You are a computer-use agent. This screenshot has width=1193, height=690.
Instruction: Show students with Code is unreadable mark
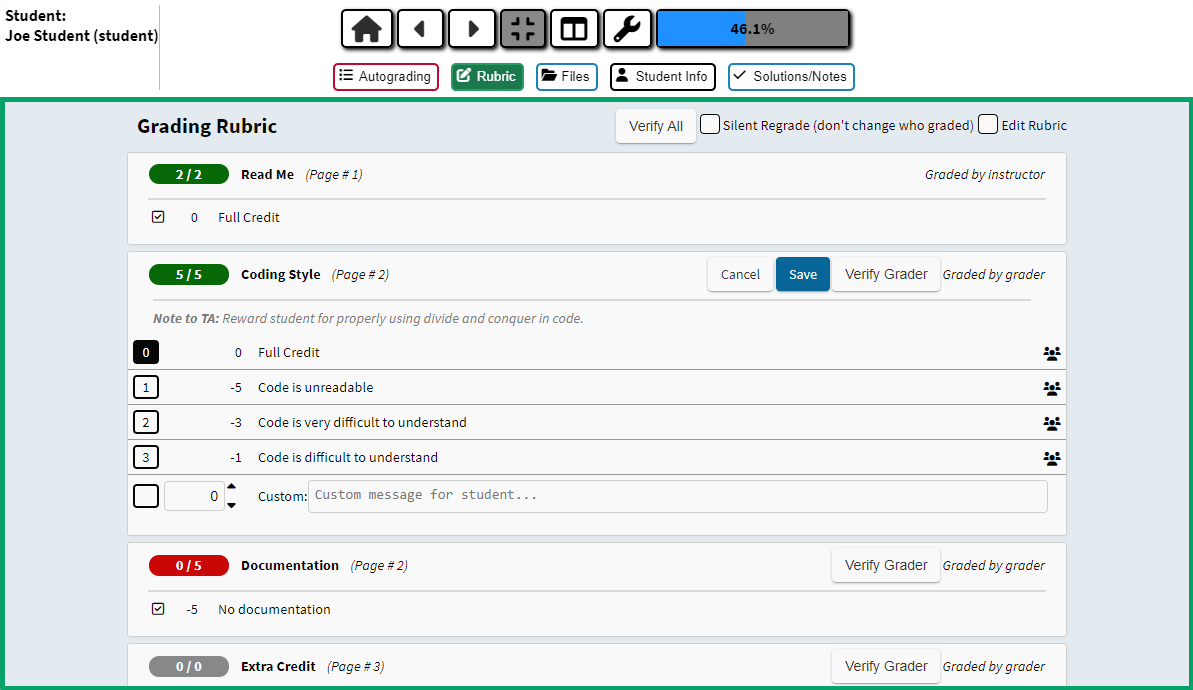(x=1051, y=389)
